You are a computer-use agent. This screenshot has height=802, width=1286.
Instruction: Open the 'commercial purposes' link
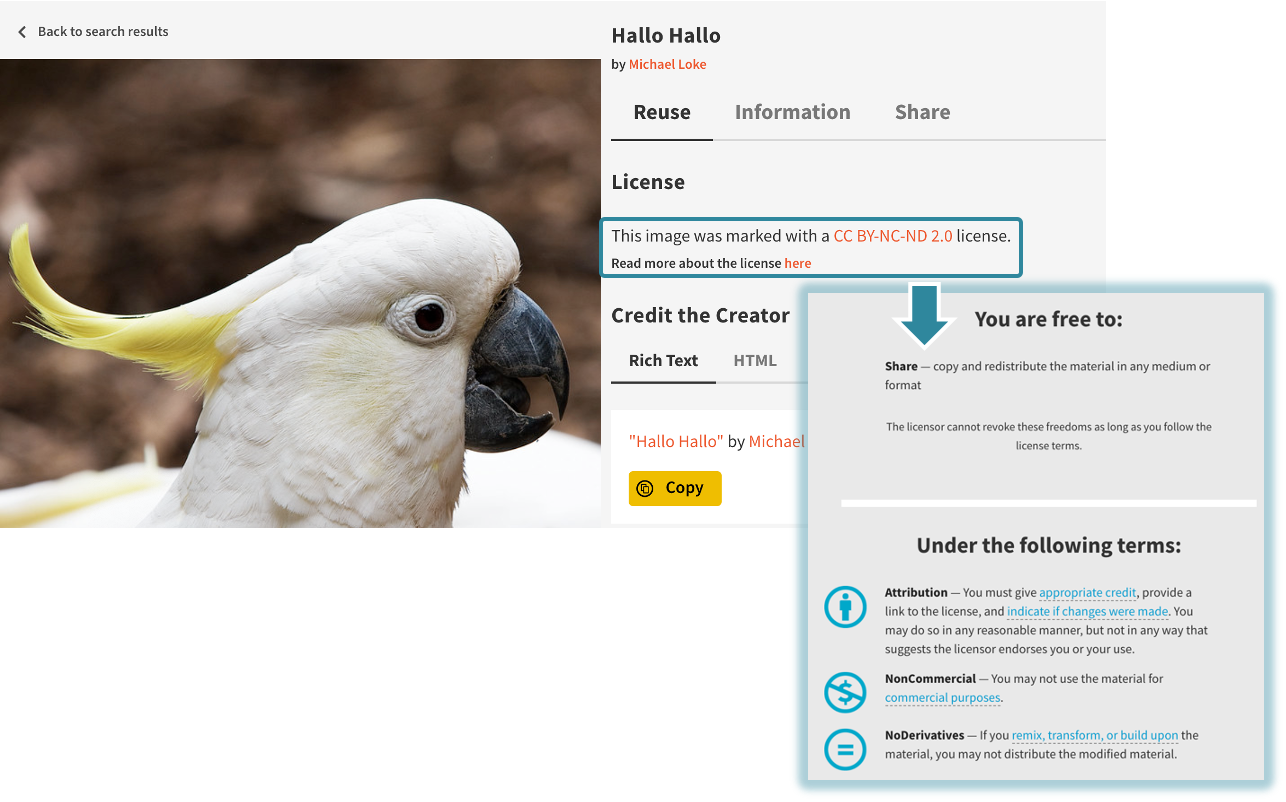[943, 698]
